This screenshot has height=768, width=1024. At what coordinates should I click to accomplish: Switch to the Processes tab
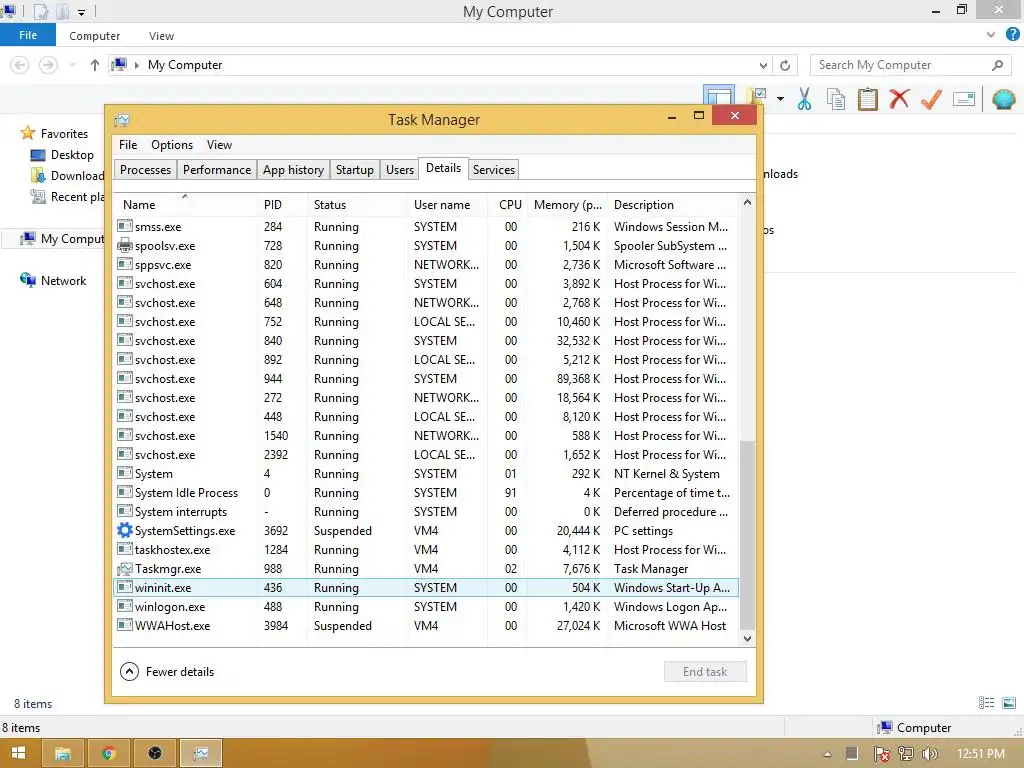(145, 170)
